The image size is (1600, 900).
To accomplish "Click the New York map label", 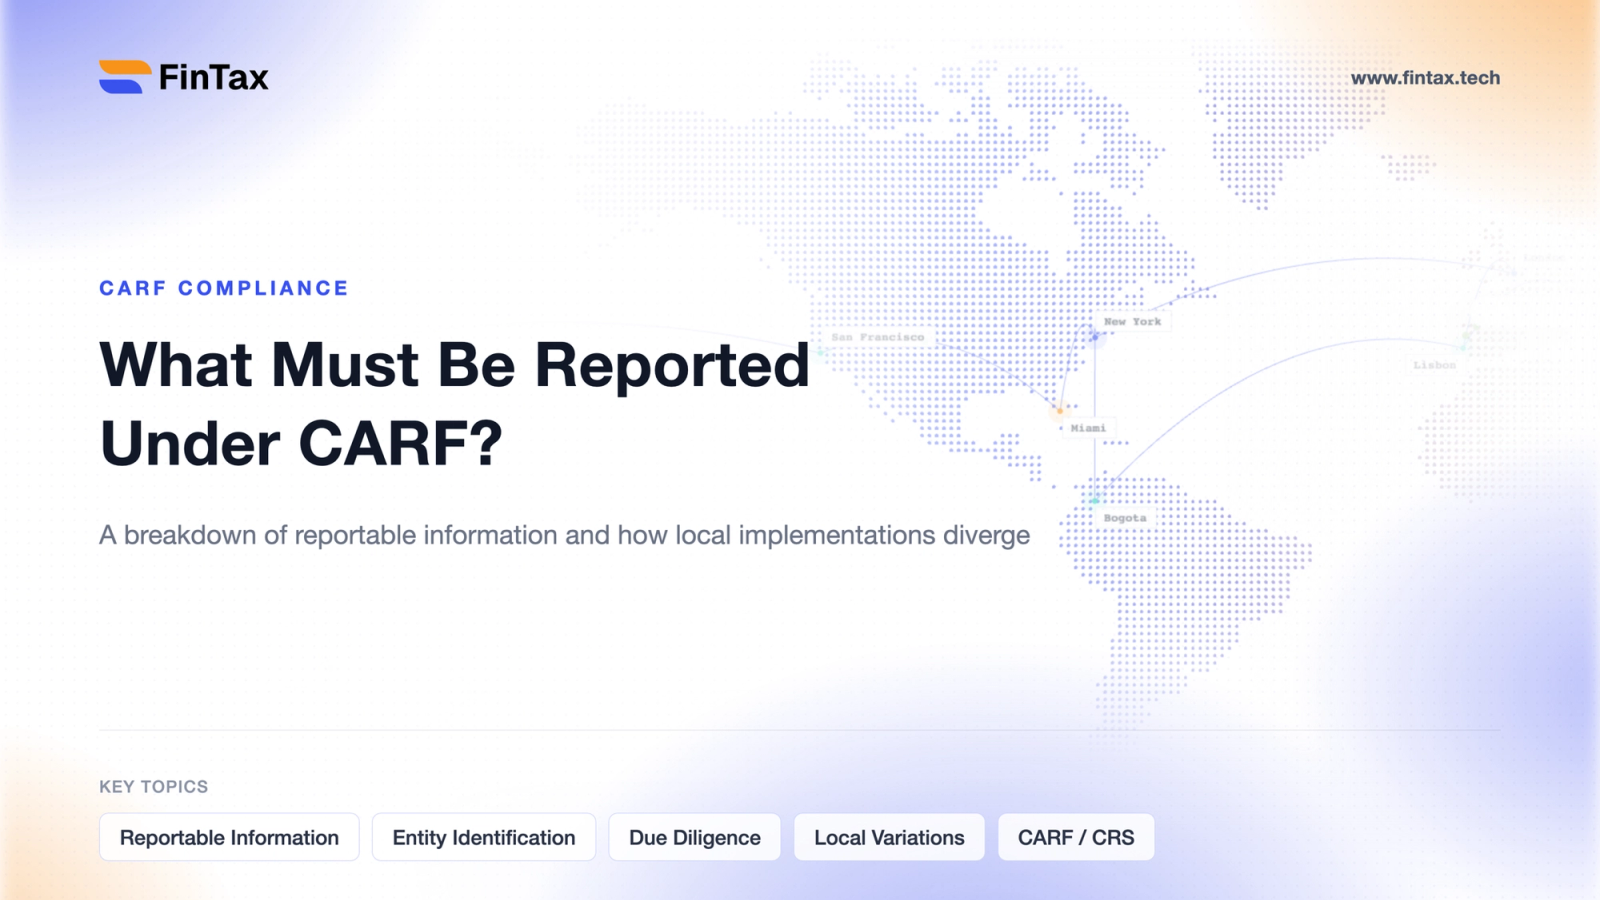I will 1133,322.
